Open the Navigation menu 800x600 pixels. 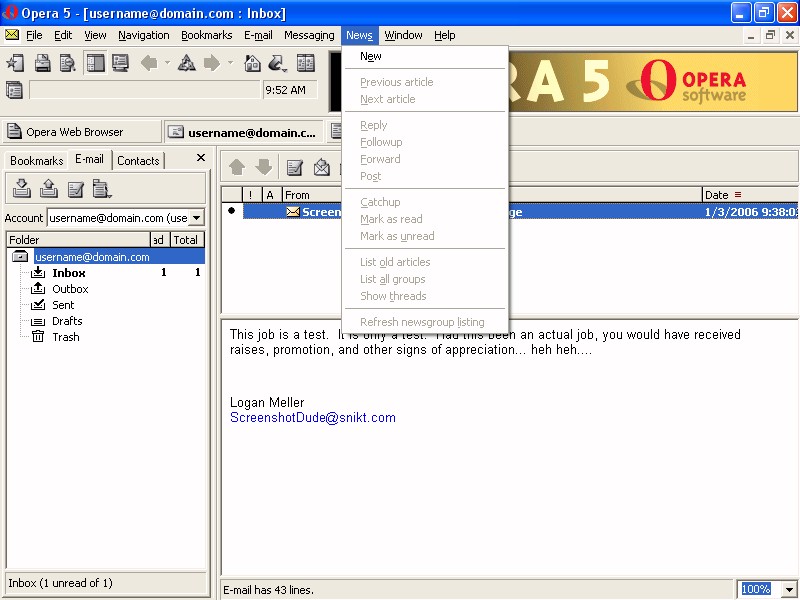(144, 35)
